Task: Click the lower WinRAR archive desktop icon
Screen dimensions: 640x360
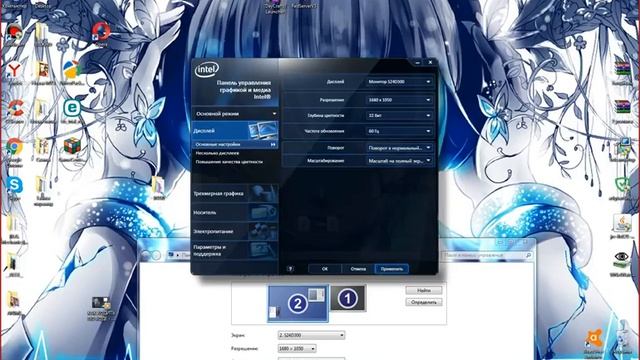Action: point(622,107)
